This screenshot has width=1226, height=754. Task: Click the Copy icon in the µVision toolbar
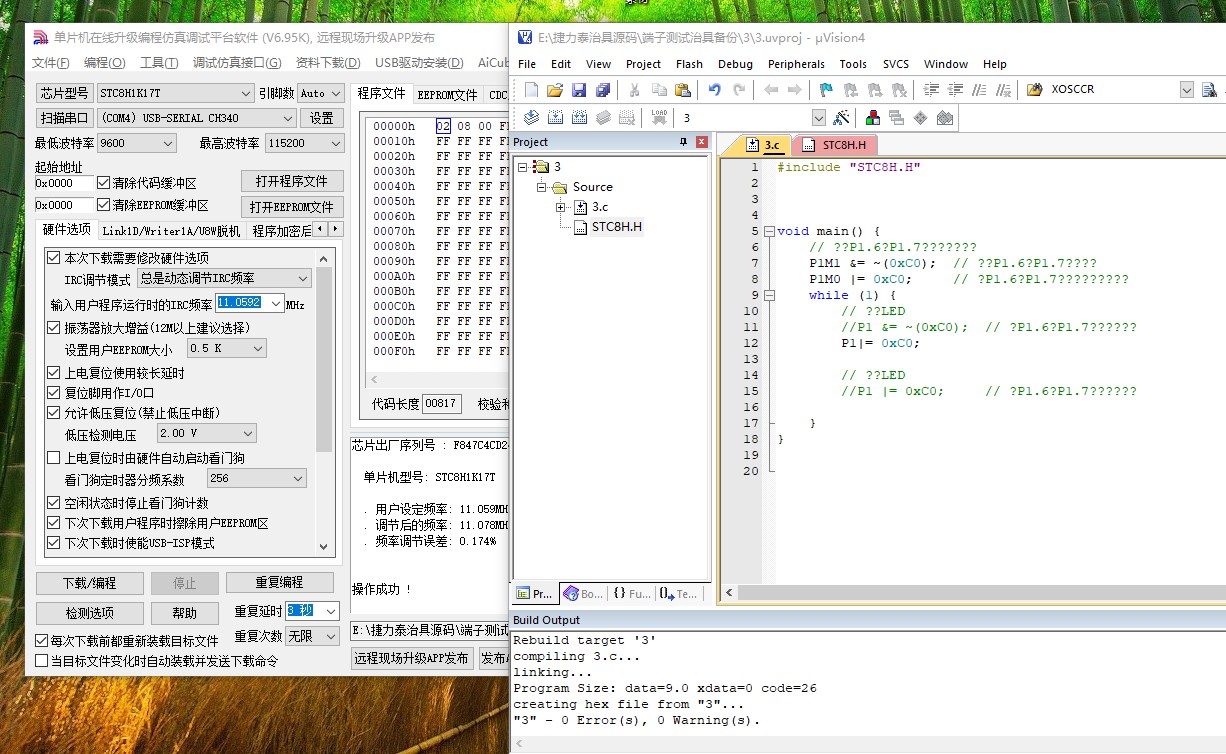[x=658, y=90]
